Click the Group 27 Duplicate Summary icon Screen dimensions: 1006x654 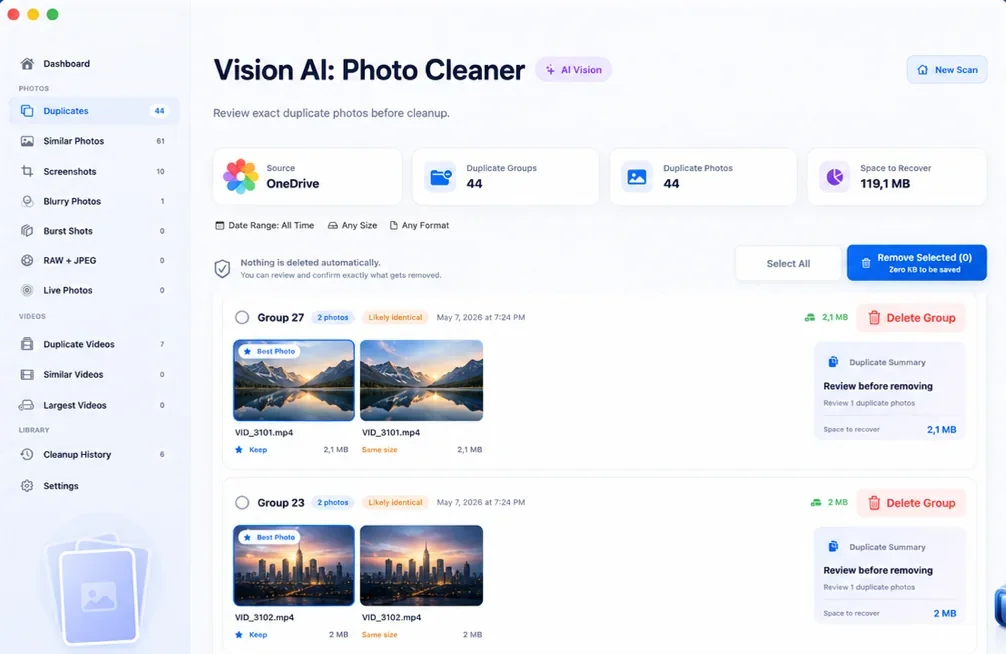[x=833, y=362]
